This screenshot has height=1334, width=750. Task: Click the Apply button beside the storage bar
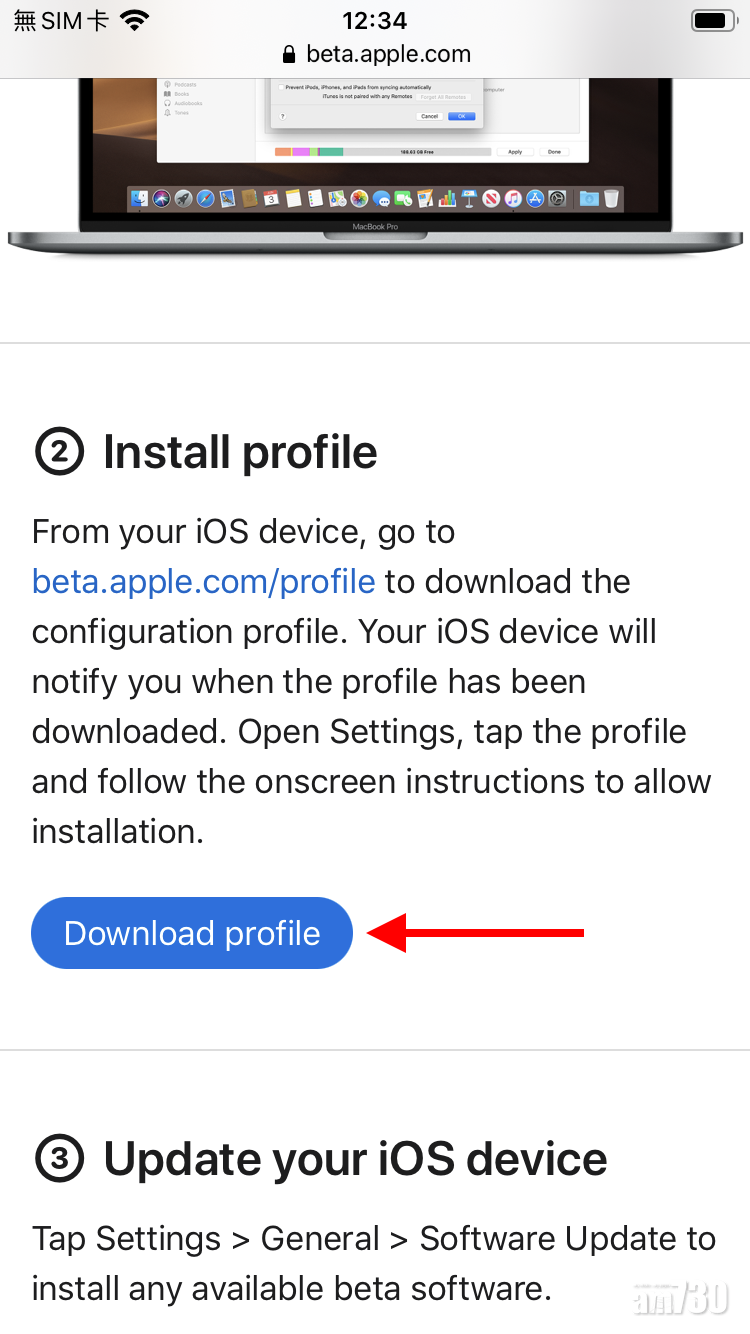coord(515,152)
